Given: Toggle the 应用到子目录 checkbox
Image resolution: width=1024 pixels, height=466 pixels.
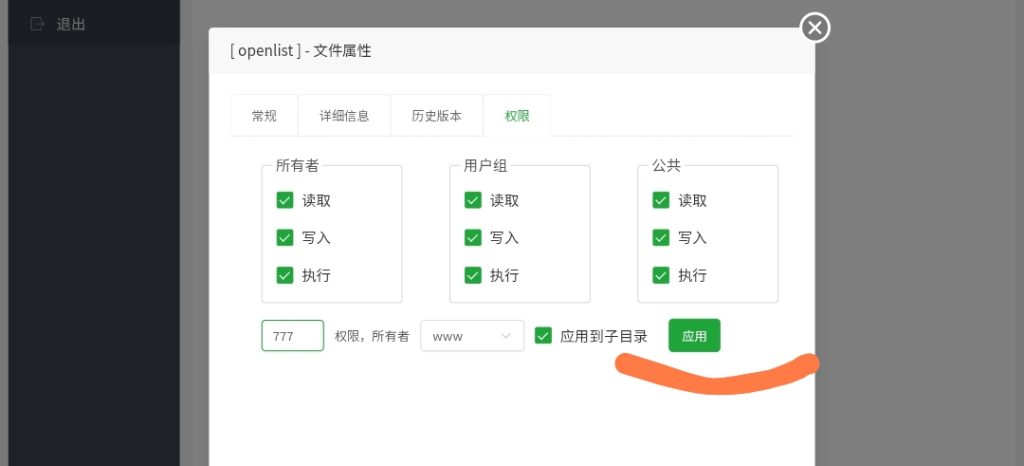Looking at the screenshot, I should click(544, 336).
